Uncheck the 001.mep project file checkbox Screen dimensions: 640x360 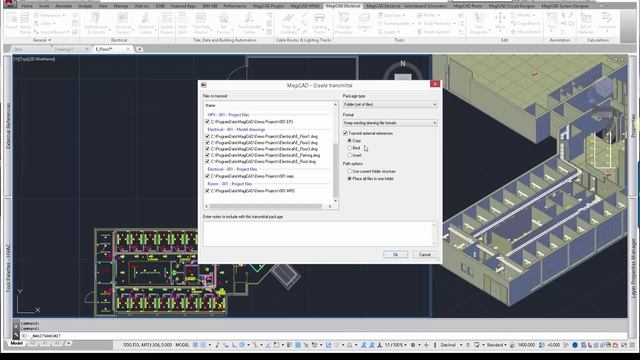point(207,176)
